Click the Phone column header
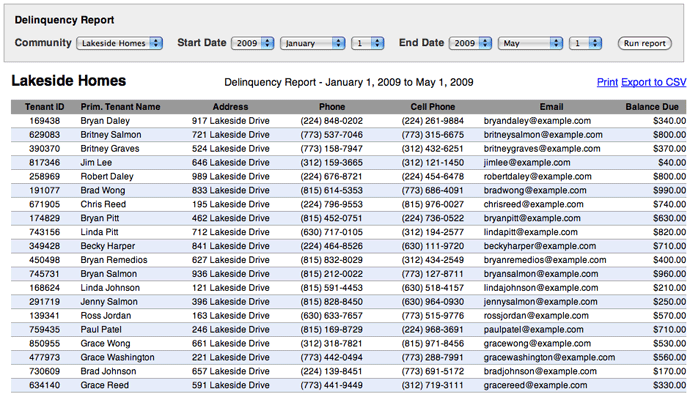 [332, 107]
